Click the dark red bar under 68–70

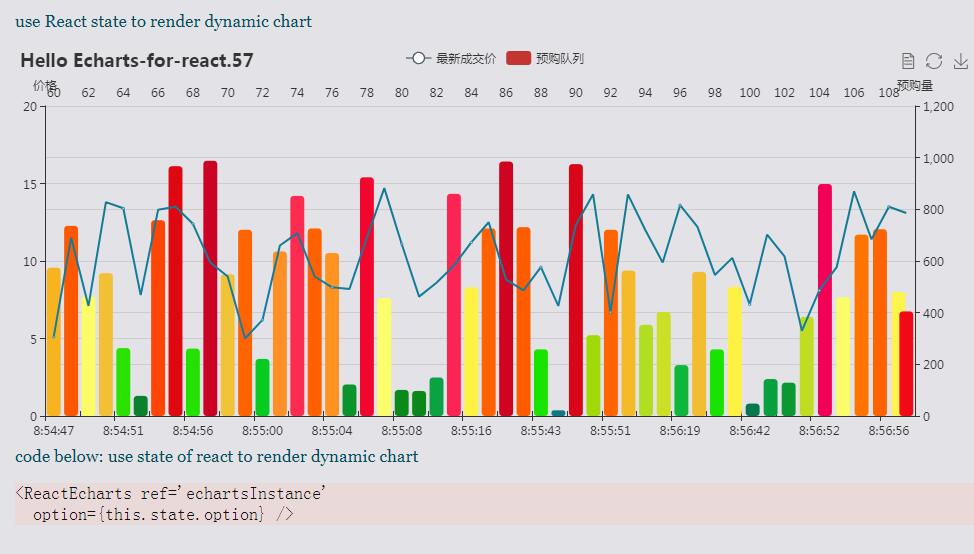point(211,288)
